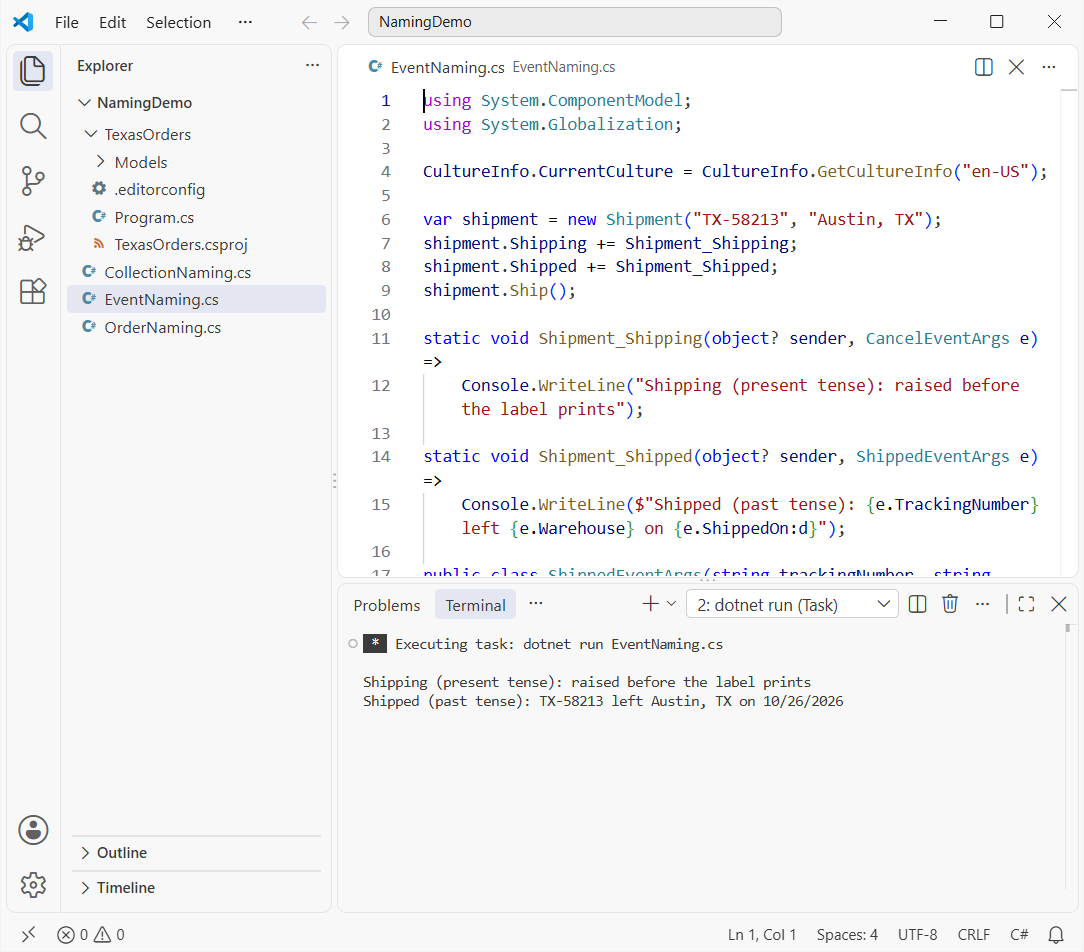Switch to the Problems tab
The width and height of the screenshot is (1084, 952).
(x=386, y=605)
